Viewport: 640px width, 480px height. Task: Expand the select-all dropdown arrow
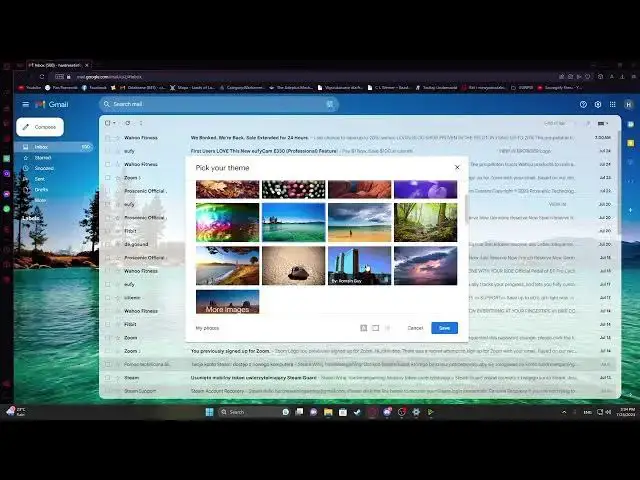[x=114, y=123]
